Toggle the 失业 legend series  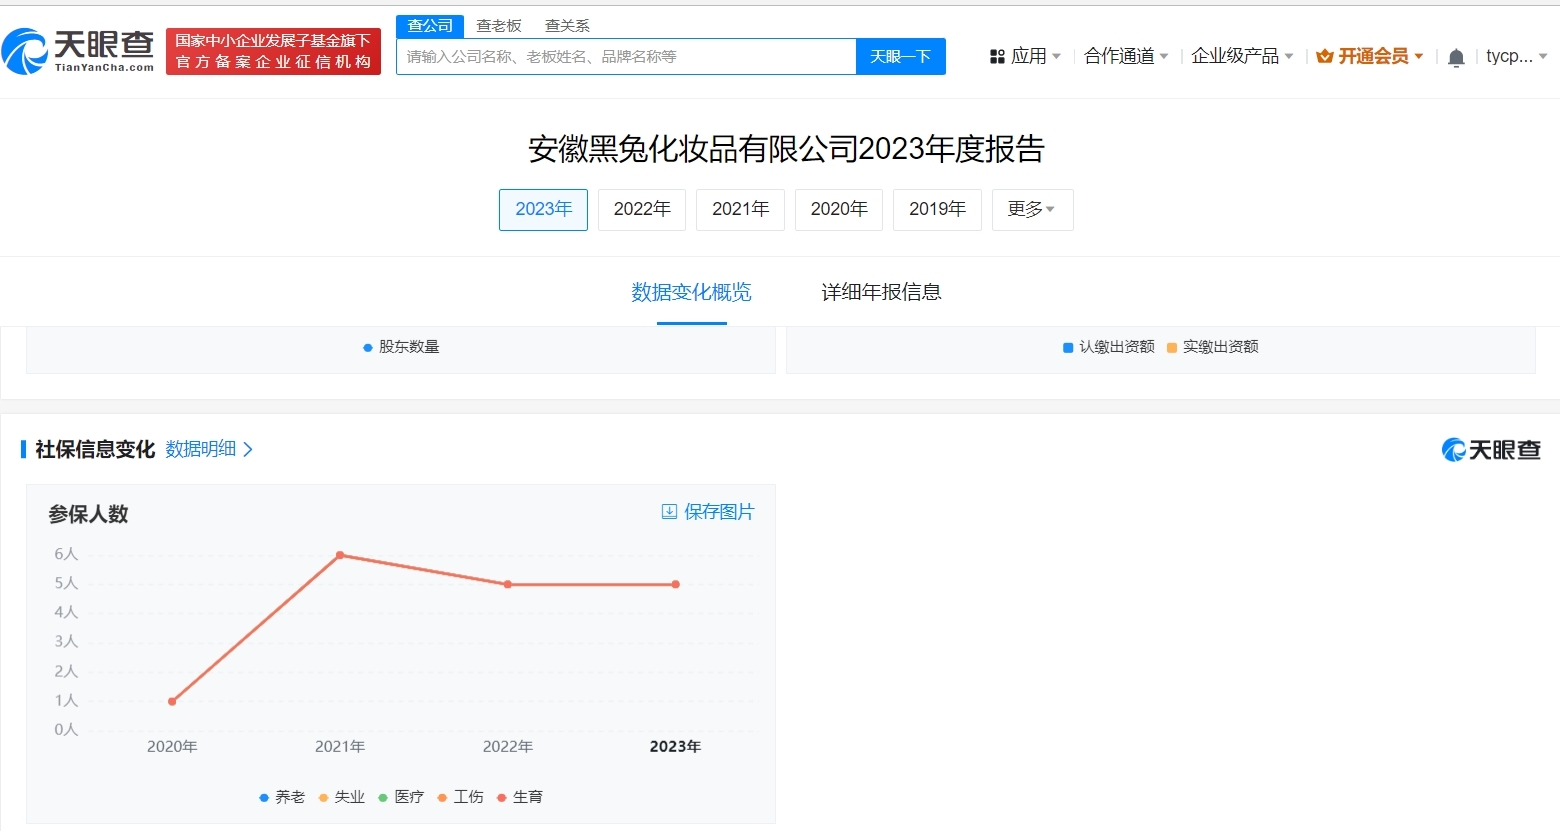click(x=342, y=797)
